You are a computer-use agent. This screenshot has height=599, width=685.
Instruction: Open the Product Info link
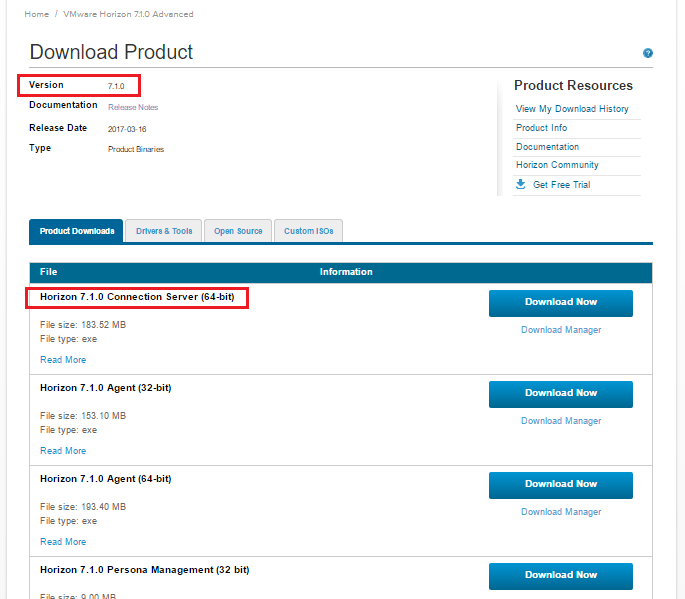pos(541,128)
